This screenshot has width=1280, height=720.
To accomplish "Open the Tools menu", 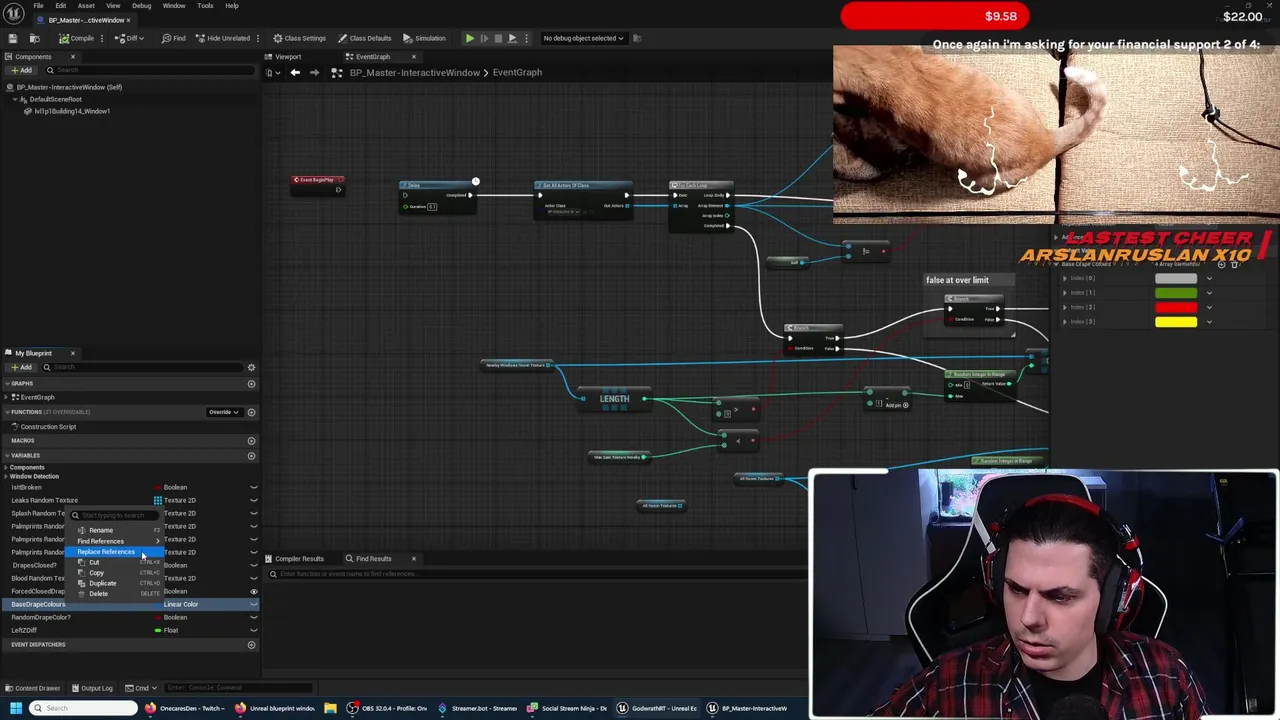I will [x=205, y=6].
